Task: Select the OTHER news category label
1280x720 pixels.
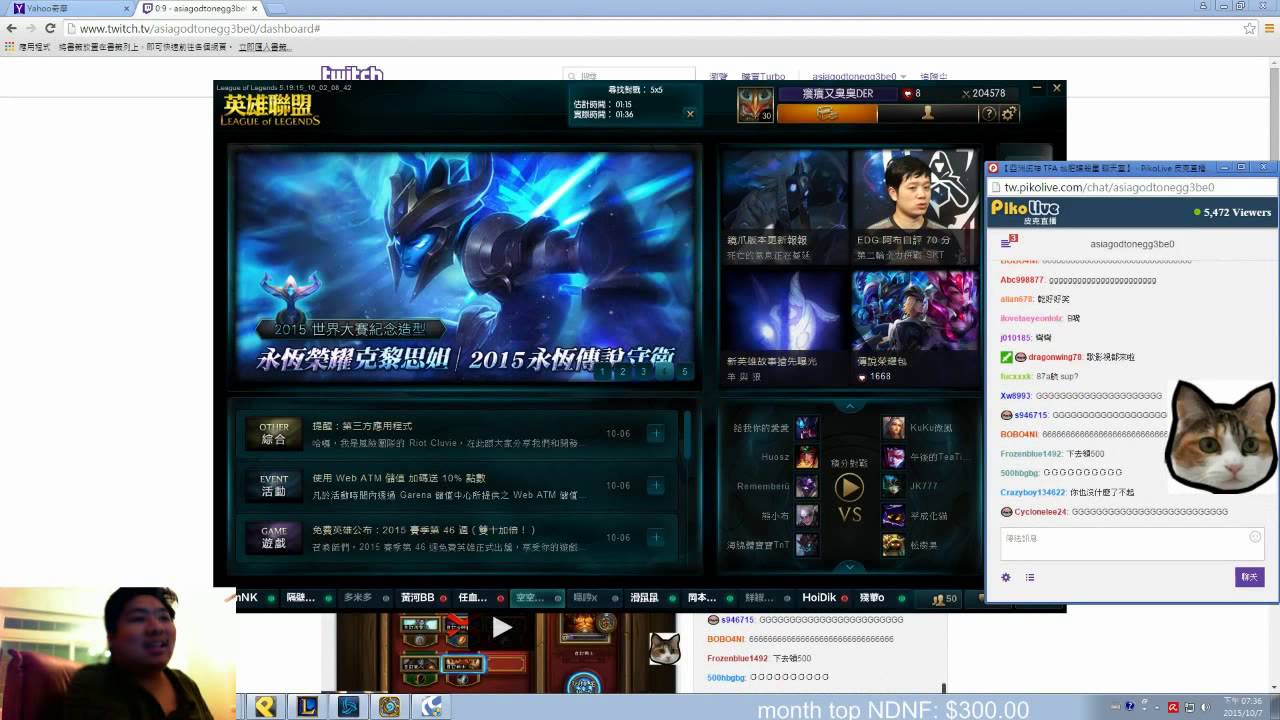Action: pos(274,433)
